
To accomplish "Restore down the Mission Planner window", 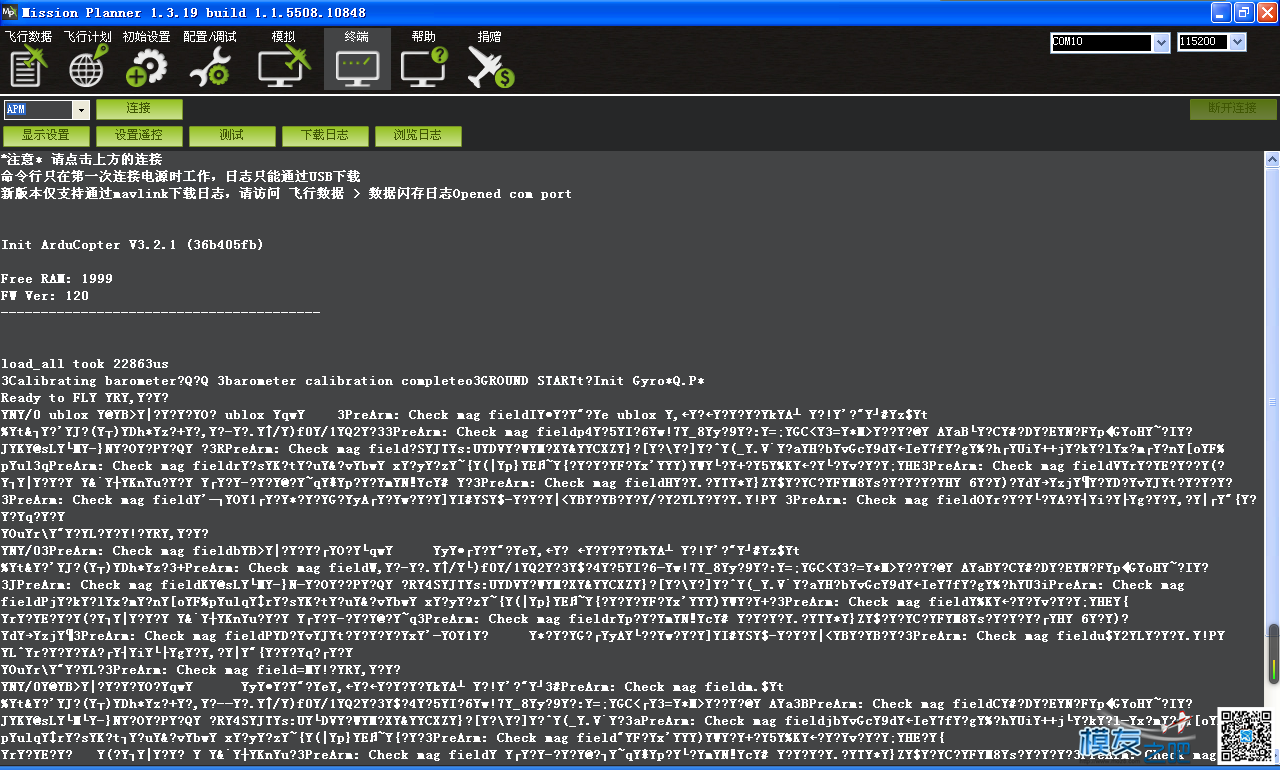I will point(1243,12).
